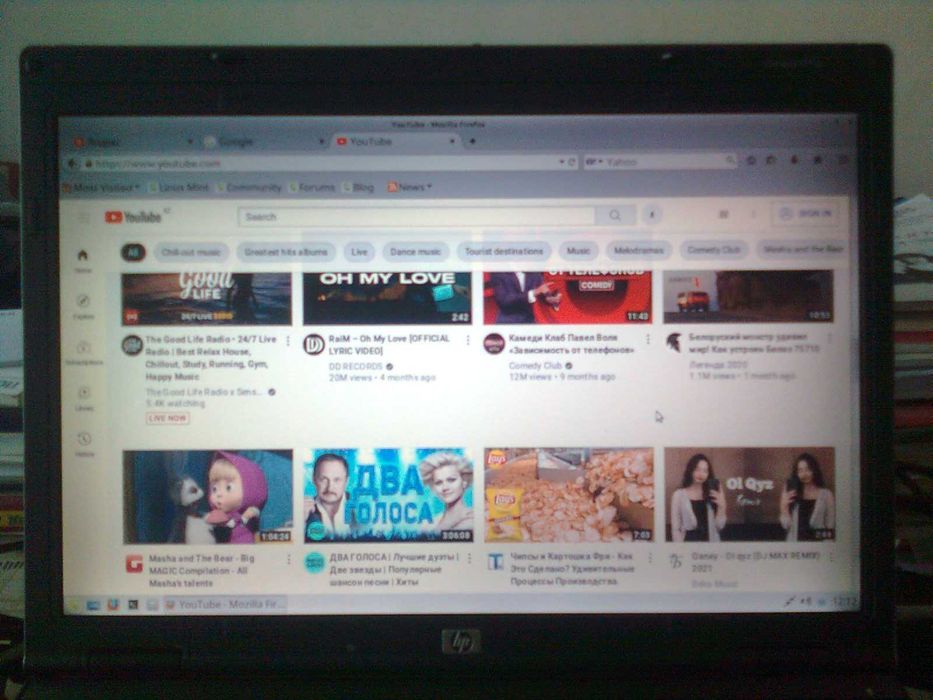The height and width of the screenshot is (700, 933).
Task: Open the YouTube hamburger guide menu
Action: (83, 218)
